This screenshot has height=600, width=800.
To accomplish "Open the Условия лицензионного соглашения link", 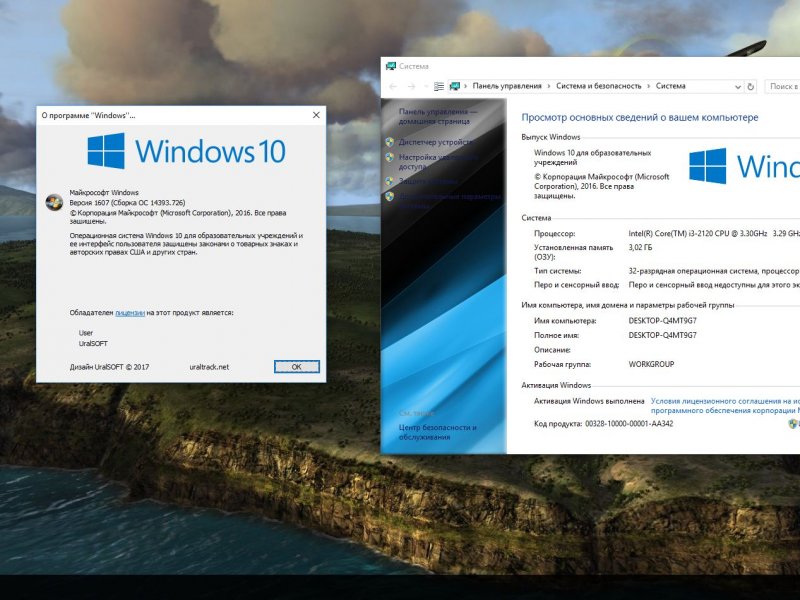I will 725,406.
